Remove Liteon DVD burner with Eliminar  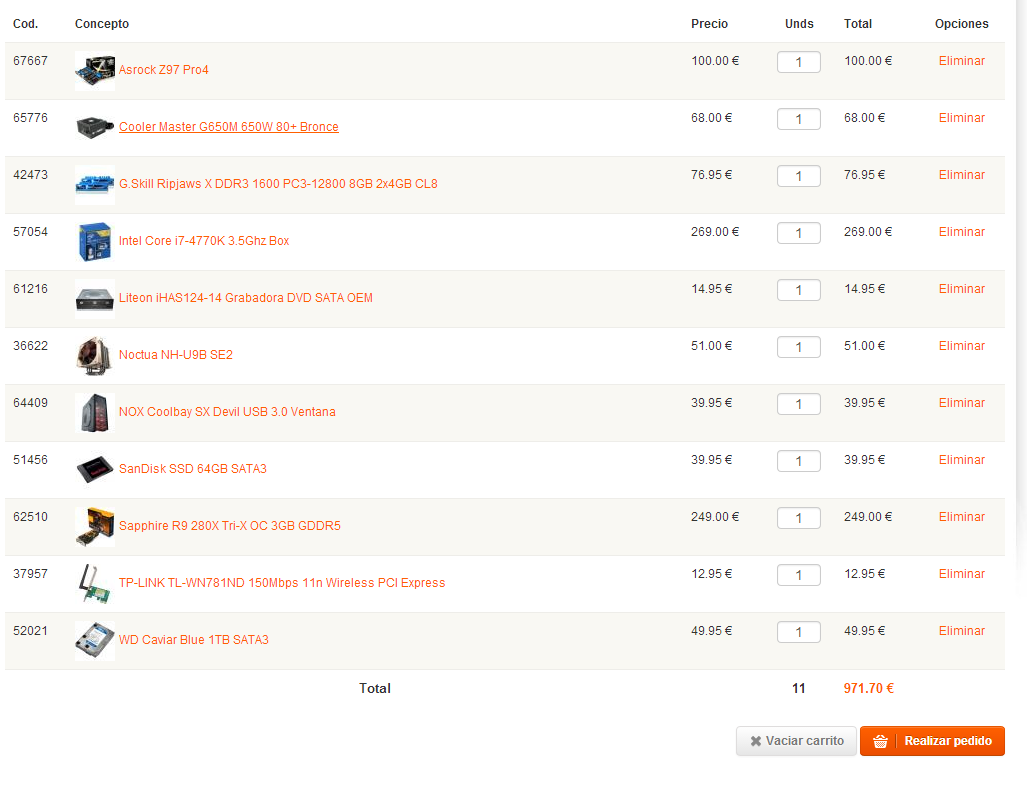point(962,289)
